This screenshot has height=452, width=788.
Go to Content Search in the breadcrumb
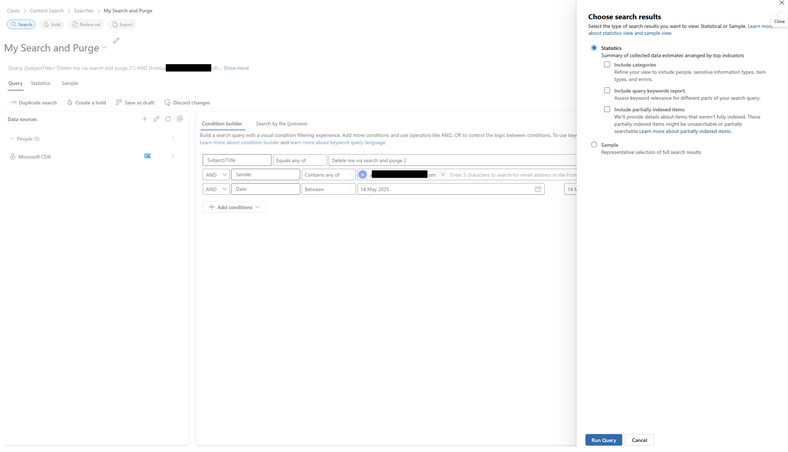click(x=47, y=11)
